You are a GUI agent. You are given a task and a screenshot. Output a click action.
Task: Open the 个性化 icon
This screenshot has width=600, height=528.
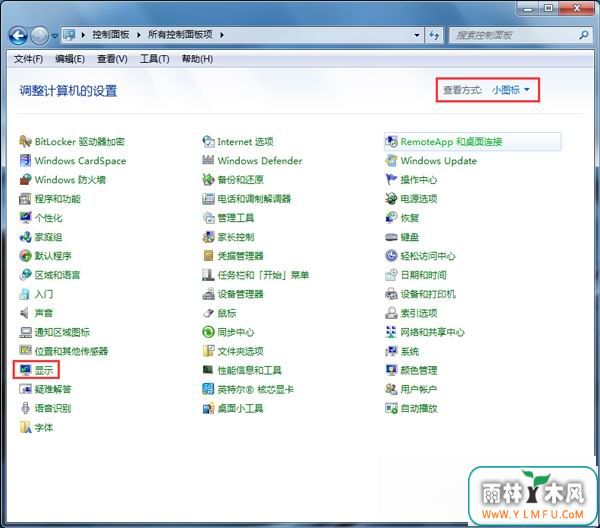pos(25,218)
